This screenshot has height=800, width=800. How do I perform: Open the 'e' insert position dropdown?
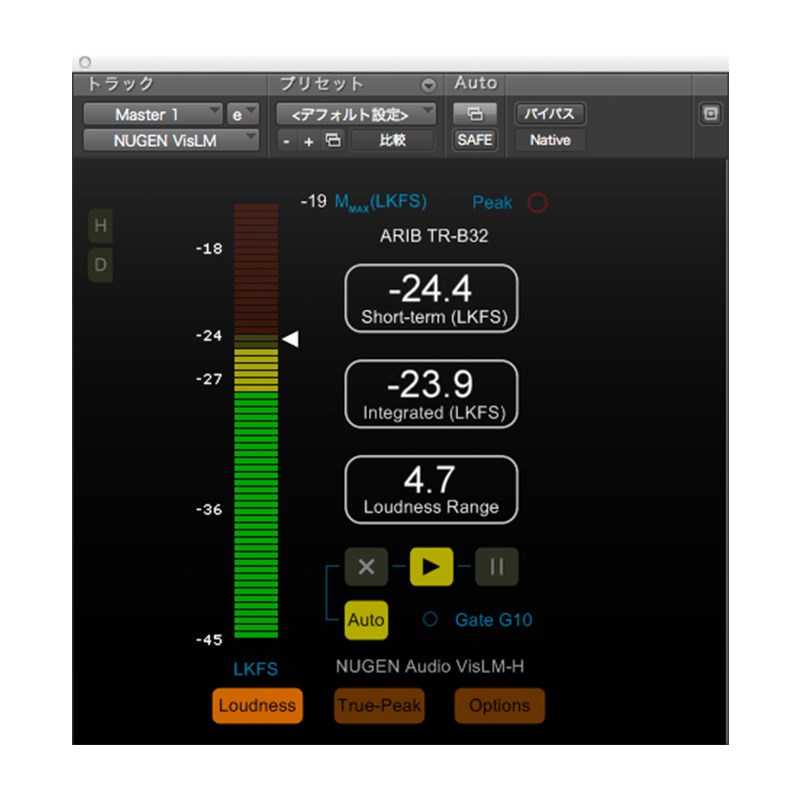(243, 114)
